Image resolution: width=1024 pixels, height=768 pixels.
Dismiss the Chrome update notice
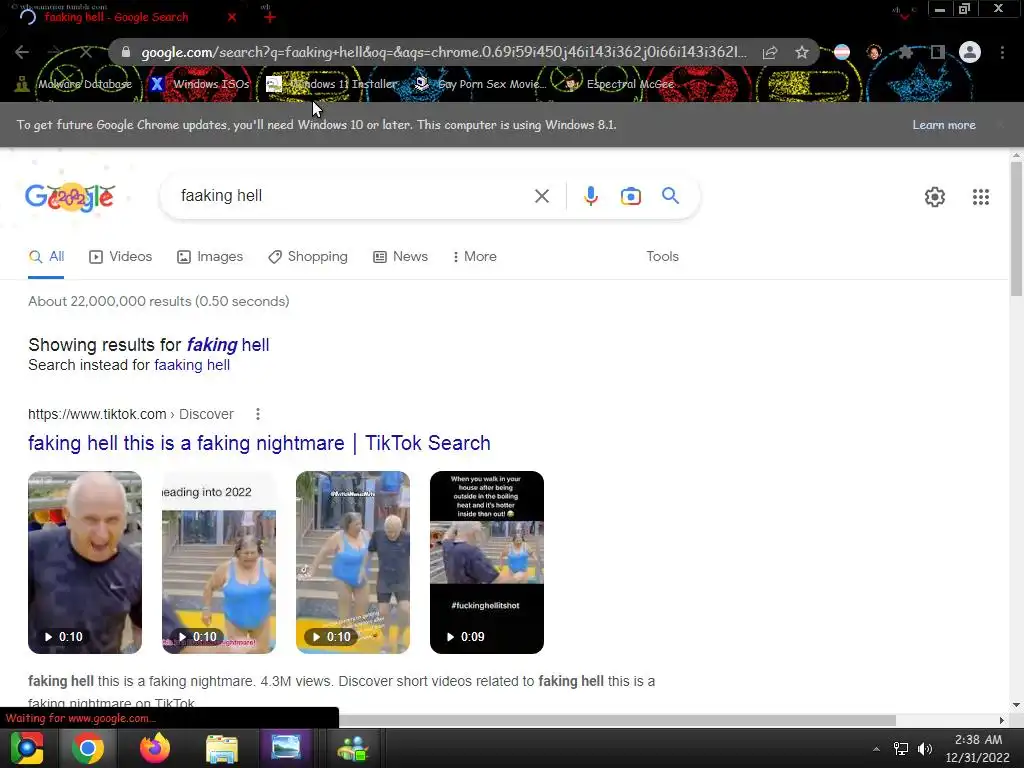point(1000,124)
